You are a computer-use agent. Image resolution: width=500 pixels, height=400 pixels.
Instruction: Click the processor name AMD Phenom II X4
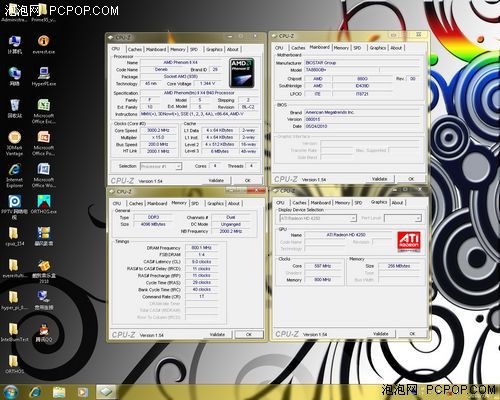click(x=180, y=62)
